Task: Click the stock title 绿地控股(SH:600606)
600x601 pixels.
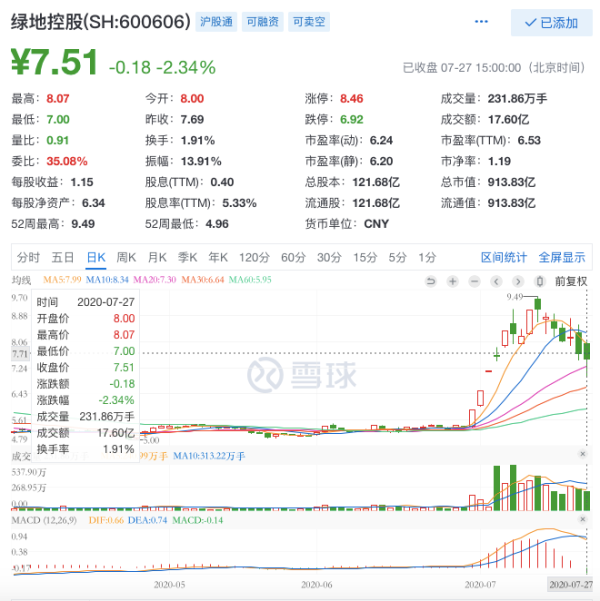Action: click(x=101, y=21)
